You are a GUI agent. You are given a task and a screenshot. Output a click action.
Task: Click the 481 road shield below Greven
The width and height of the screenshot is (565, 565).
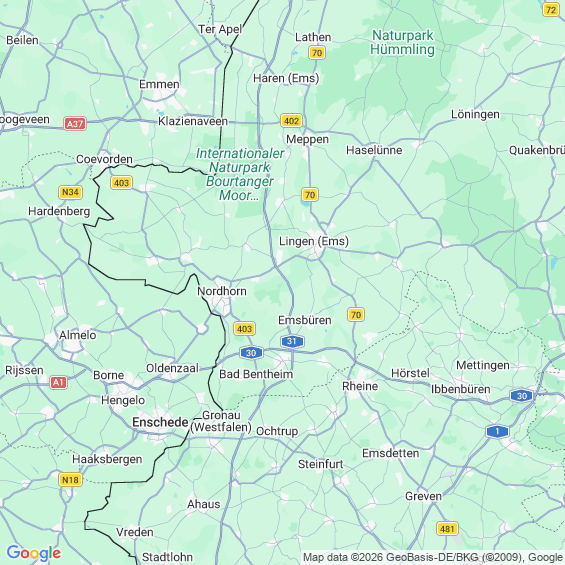(447, 529)
